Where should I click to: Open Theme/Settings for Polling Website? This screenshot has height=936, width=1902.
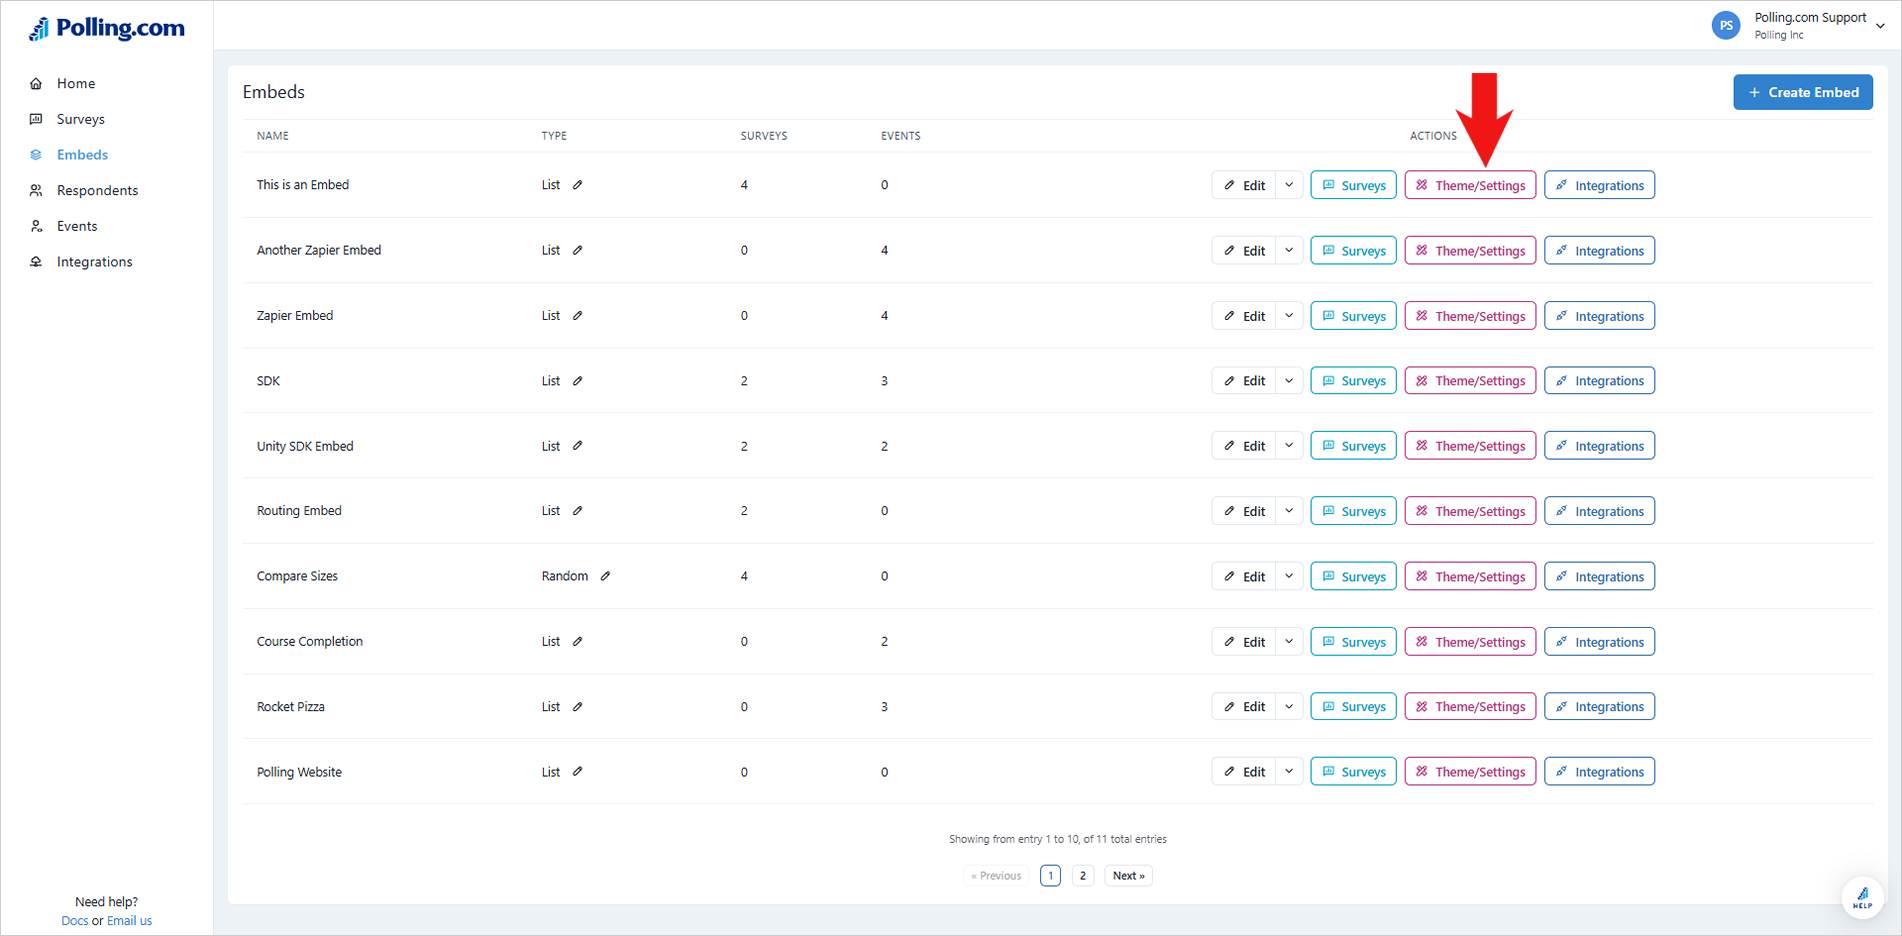click(1470, 772)
